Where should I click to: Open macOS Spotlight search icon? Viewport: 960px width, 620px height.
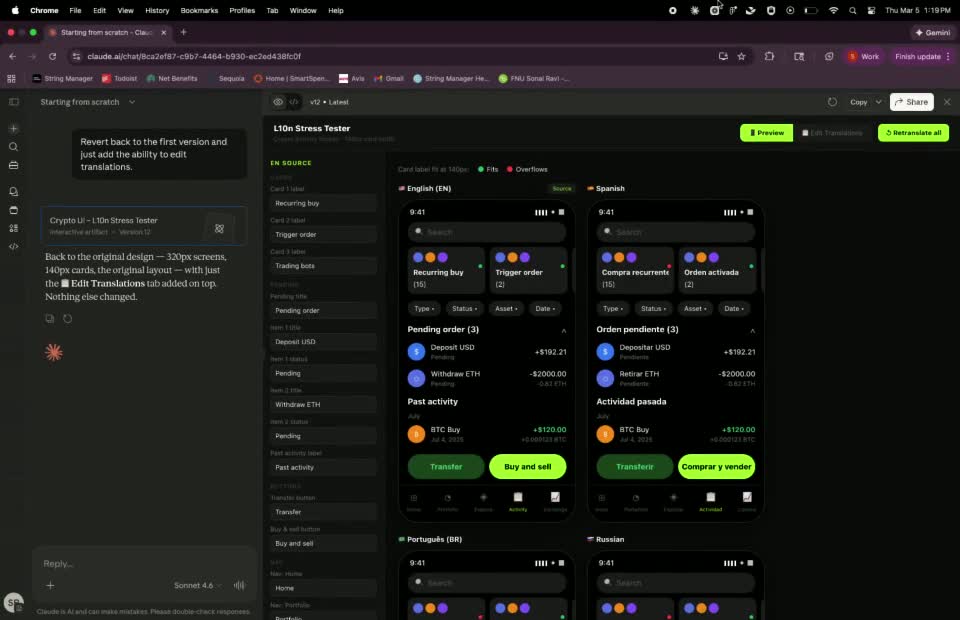point(852,10)
